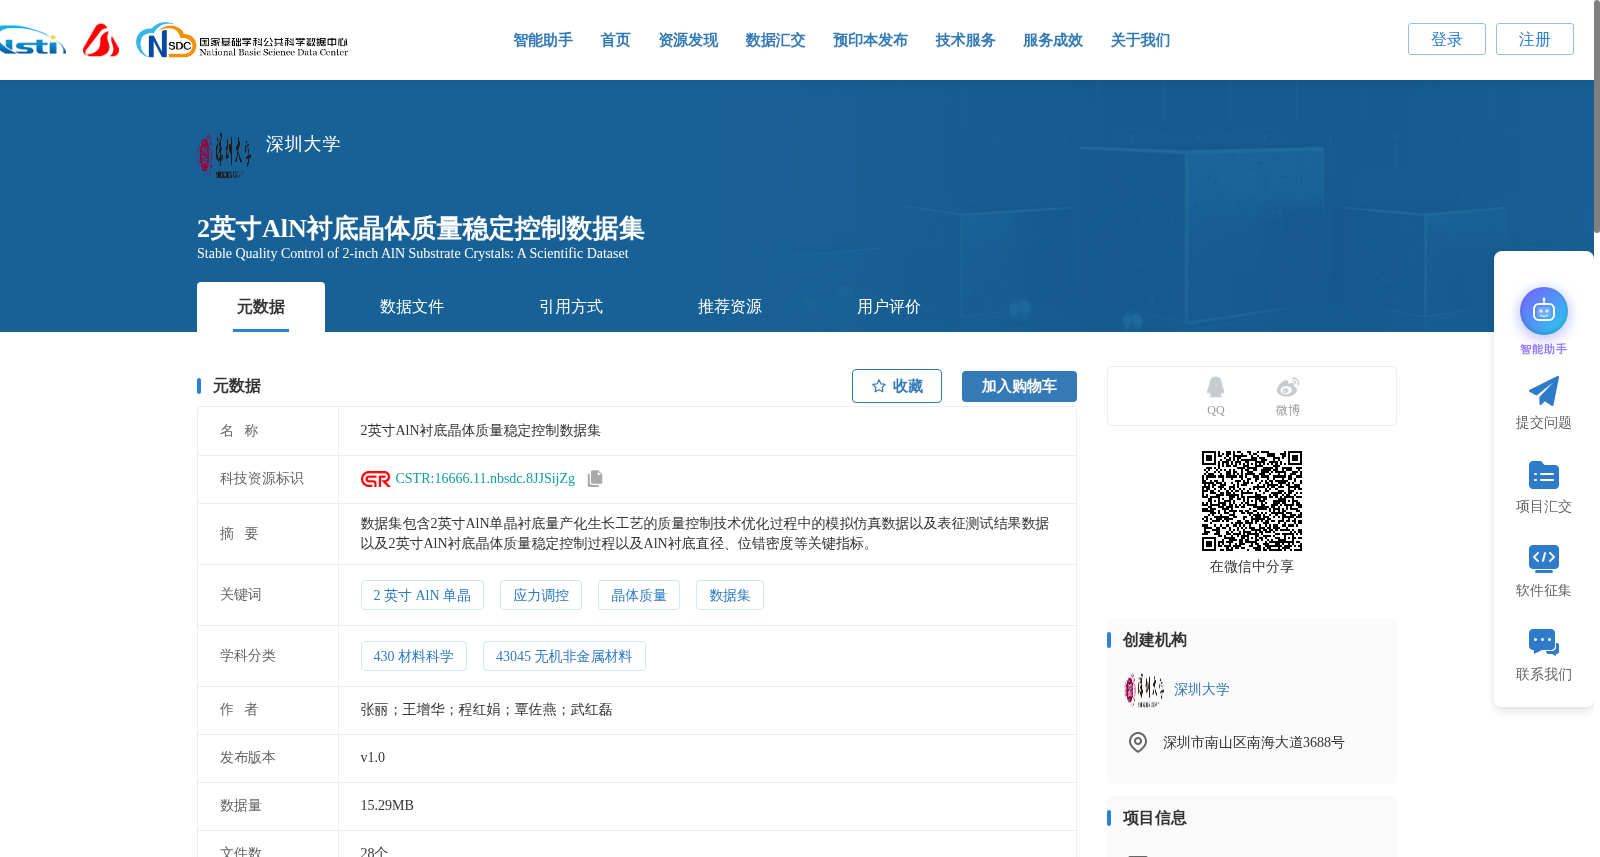Screen dimensions: 1600x857
Task: Click the 数据集 keyword tag
Action: (x=730, y=595)
